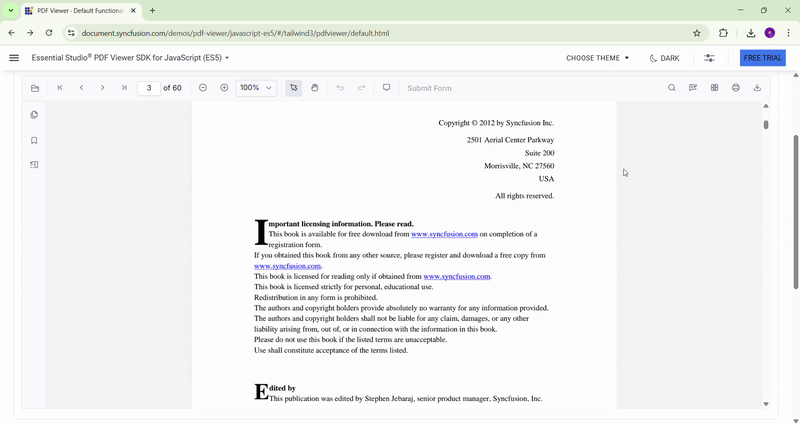Viewport: 800px width, 425px height.
Task: Open the browser profile avatar
Action: [769, 33]
